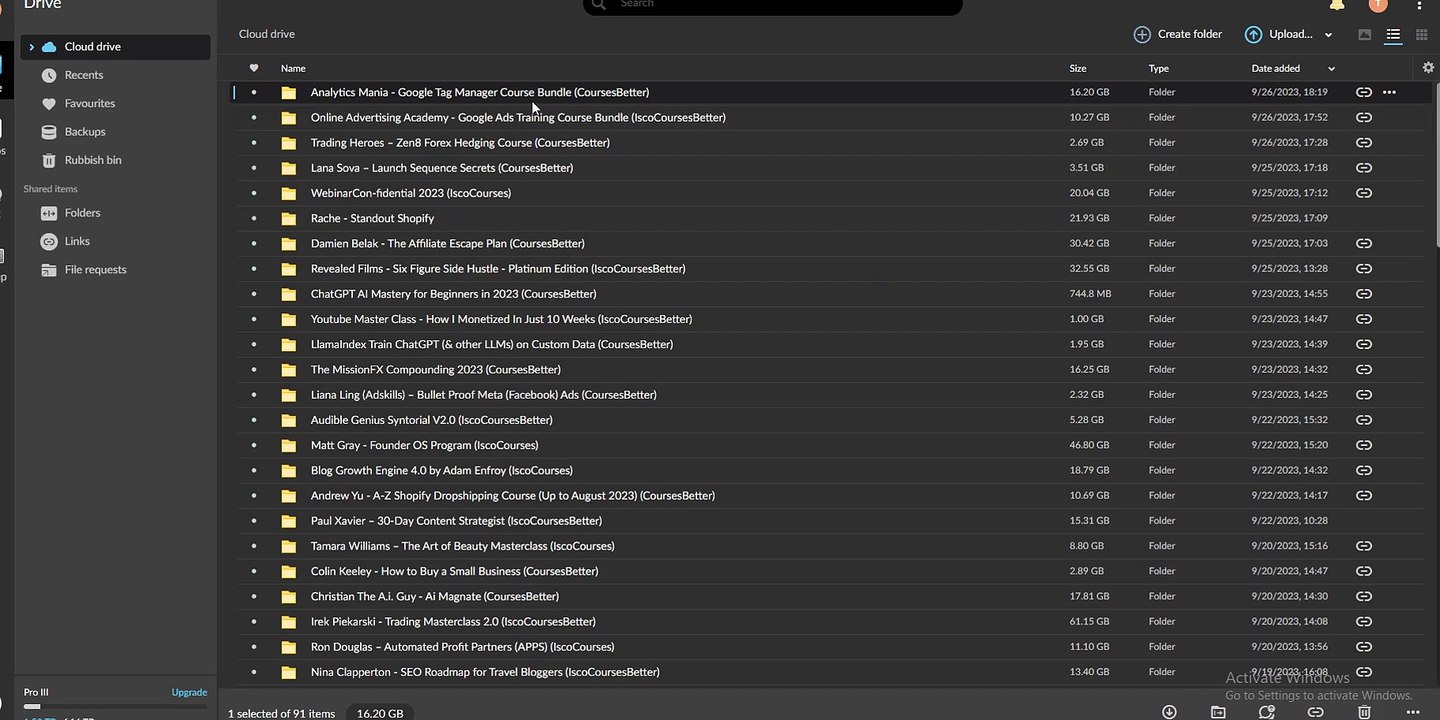Open shared Folders in the sidebar

82,213
